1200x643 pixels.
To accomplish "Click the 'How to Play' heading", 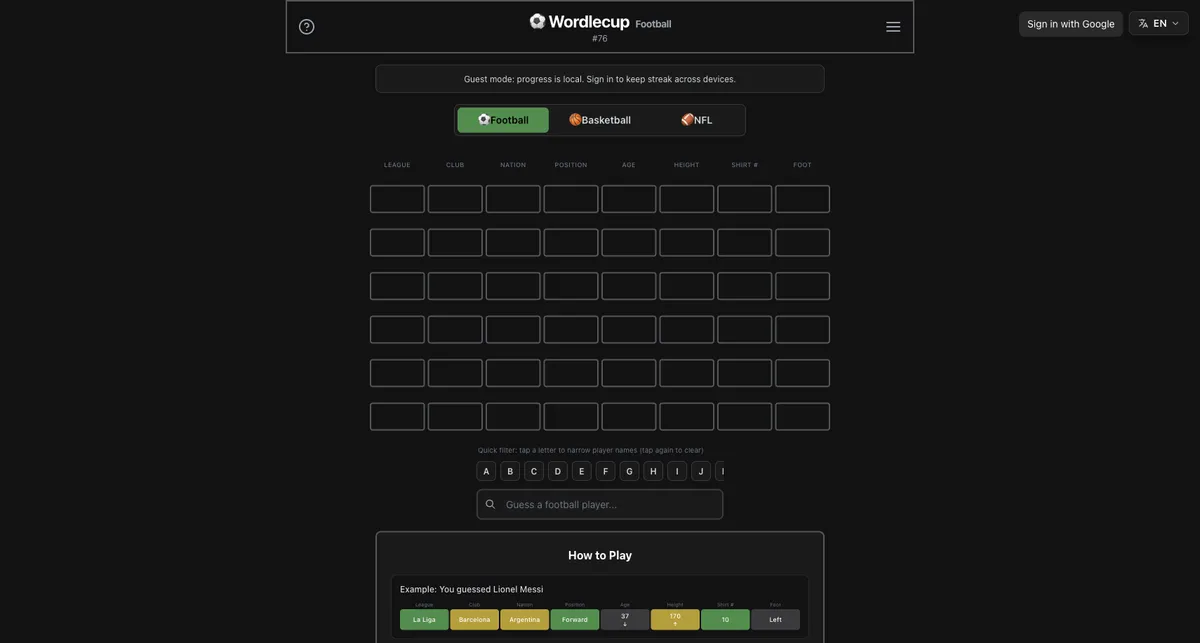I will coord(600,555).
